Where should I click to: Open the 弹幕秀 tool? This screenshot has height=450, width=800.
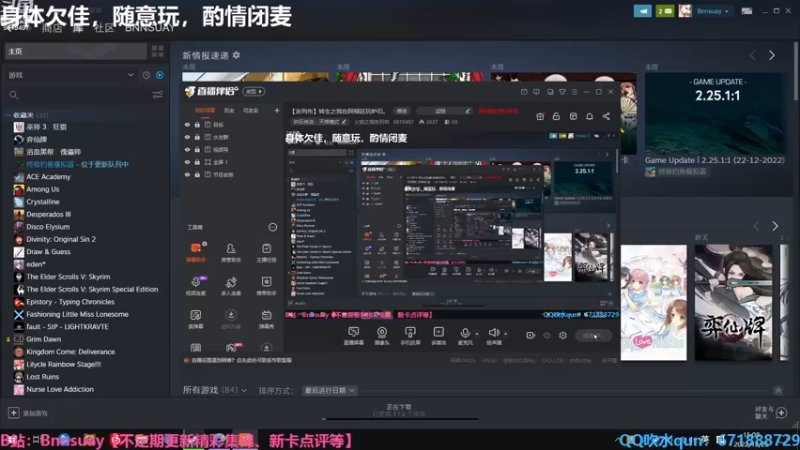266,319
